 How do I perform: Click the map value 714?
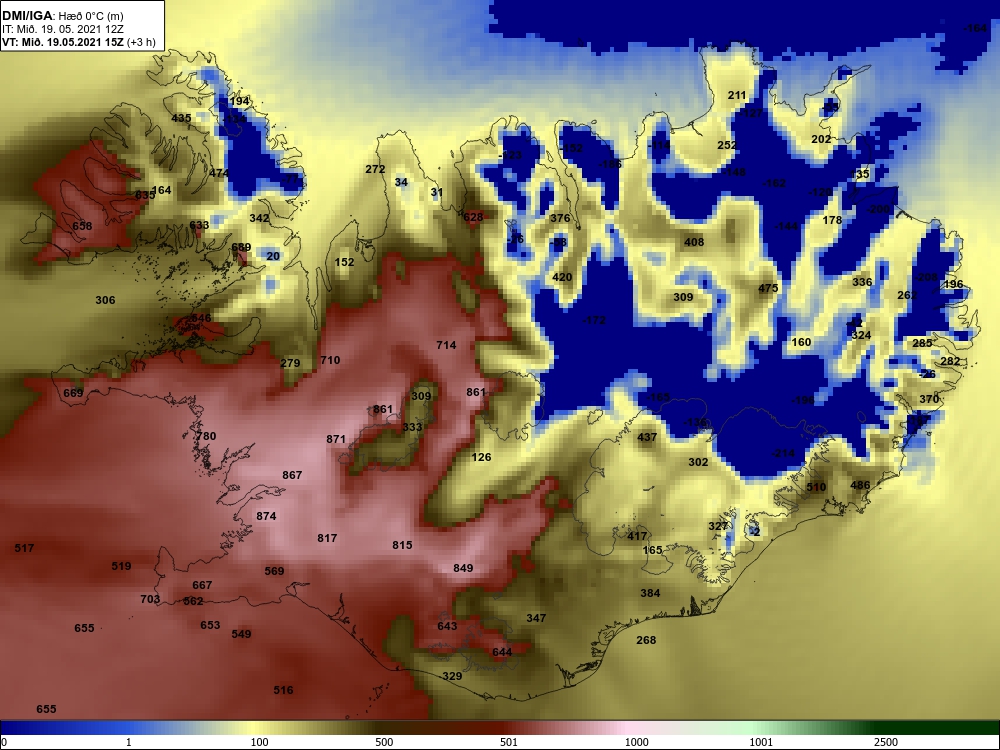(446, 345)
